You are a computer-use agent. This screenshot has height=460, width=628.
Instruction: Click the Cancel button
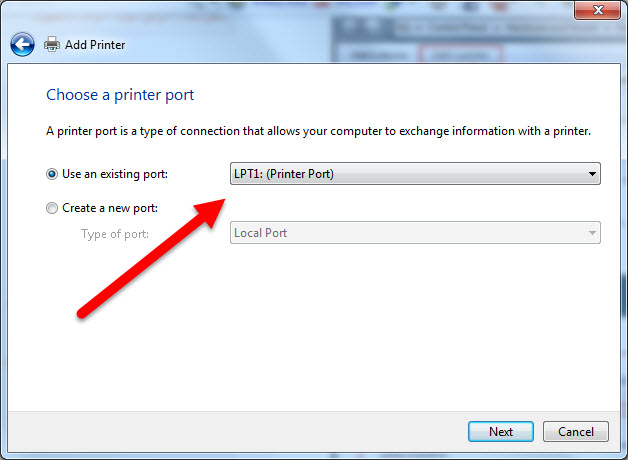click(x=576, y=432)
